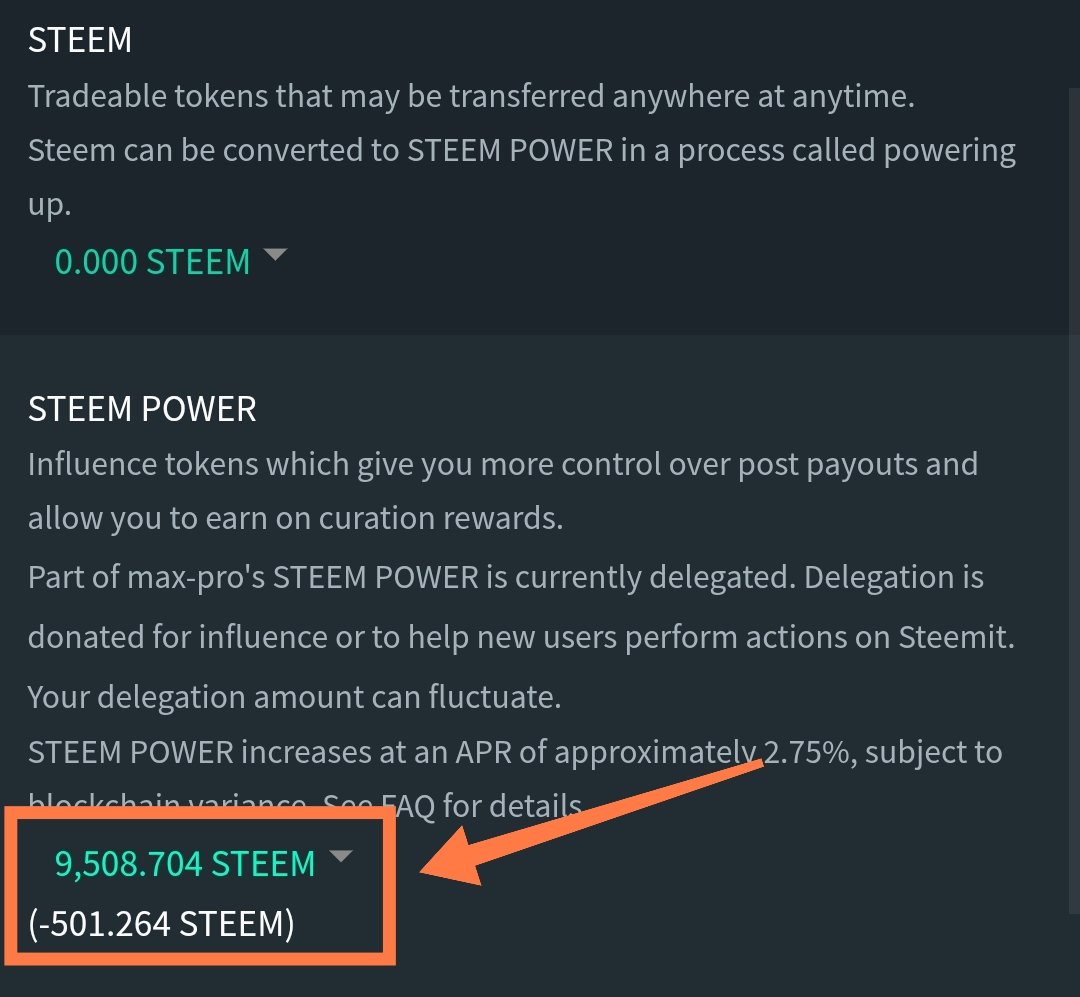Select the 9,508.704 STEEM power balance
The height and width of the screenshot is (997, 1080).
pyautogui.click(x=185, y=863)
